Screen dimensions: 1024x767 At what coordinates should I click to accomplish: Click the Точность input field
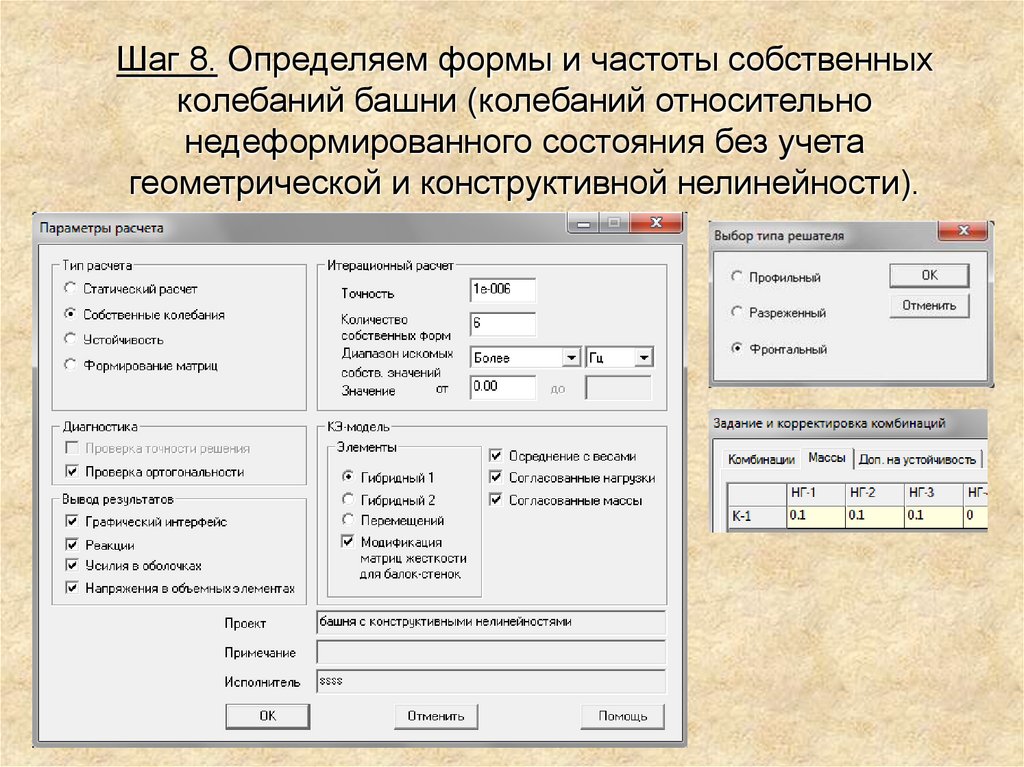503,289
